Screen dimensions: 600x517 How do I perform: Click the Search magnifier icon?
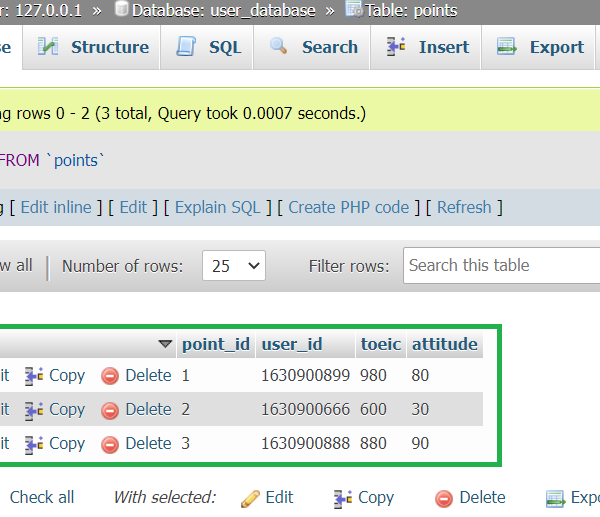pyautogui.click(x=279, y=47)
